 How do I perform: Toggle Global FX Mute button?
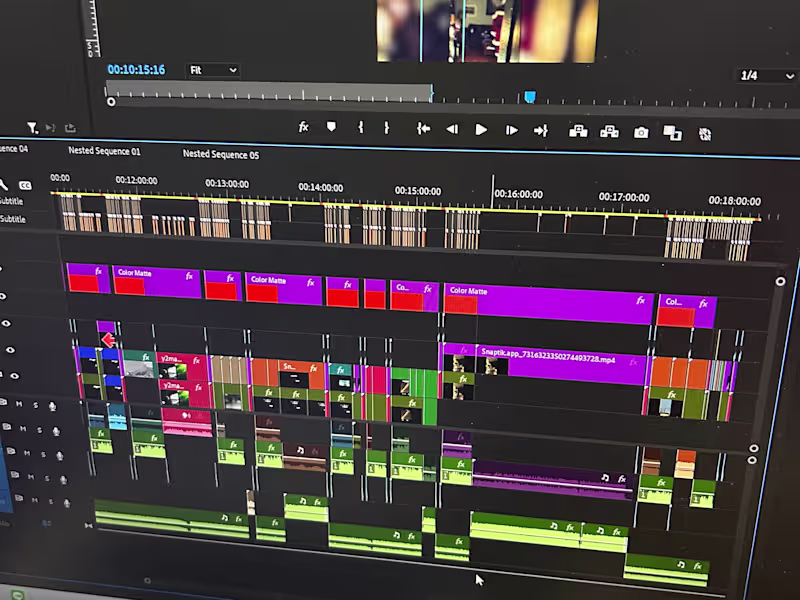click(304, 127)
